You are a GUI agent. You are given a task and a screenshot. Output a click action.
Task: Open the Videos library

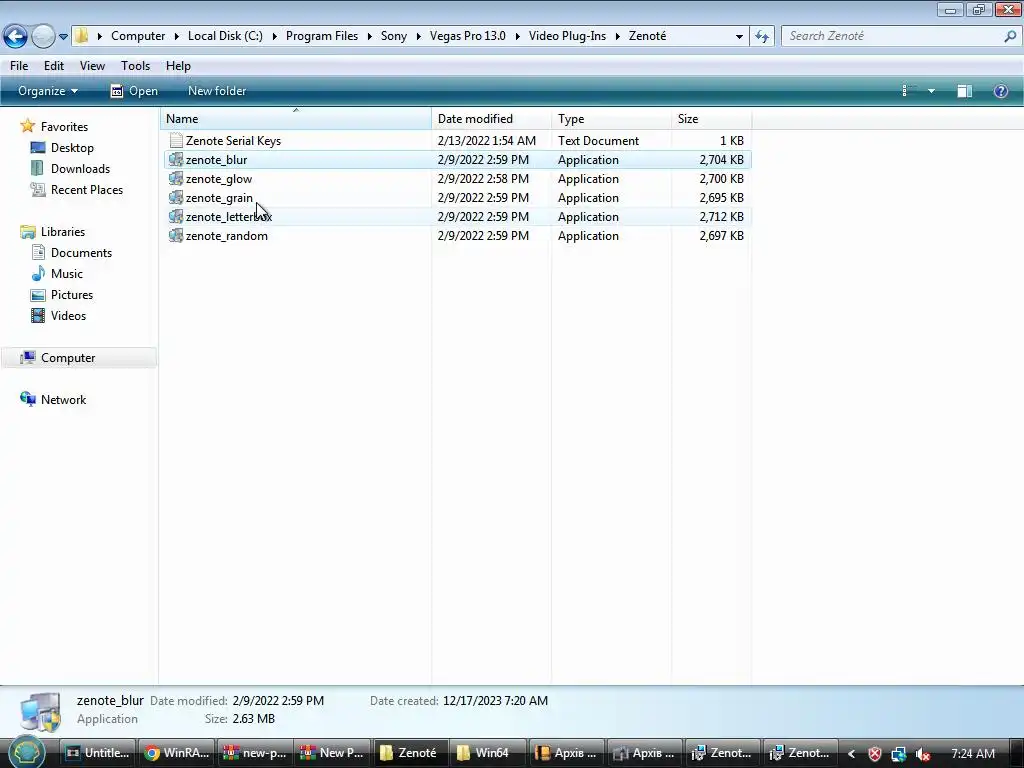pos(68,315)
